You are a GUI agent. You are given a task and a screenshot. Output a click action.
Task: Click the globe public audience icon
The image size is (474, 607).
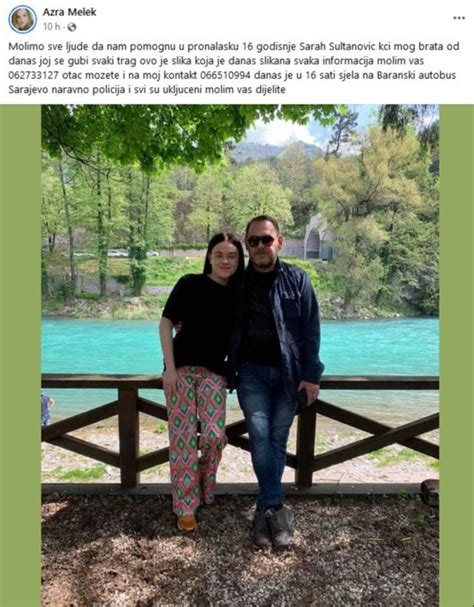point(72,27)
